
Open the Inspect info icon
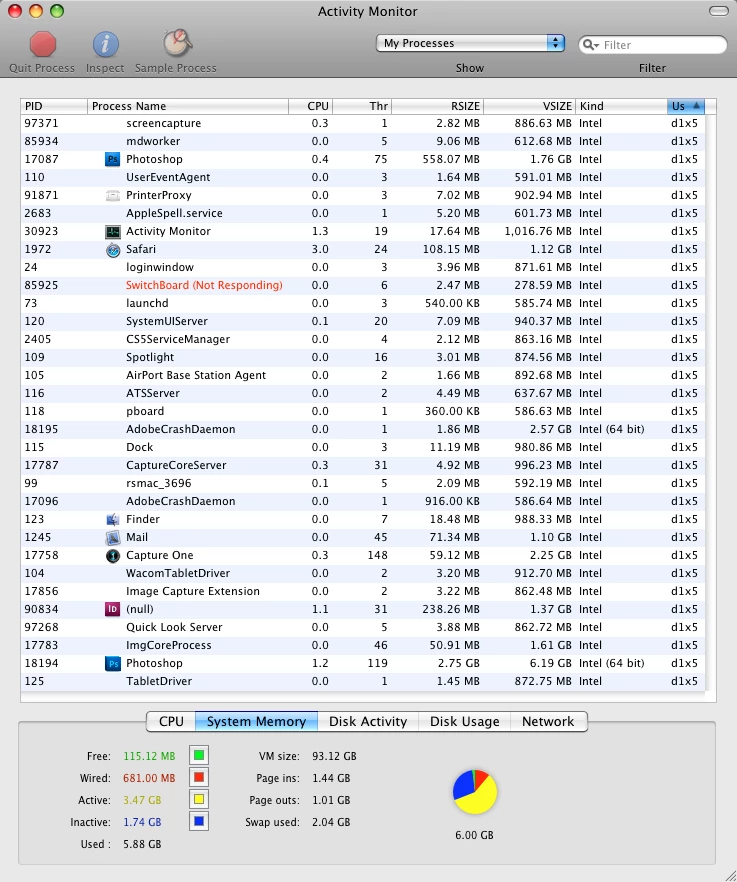tap(105, 44)
